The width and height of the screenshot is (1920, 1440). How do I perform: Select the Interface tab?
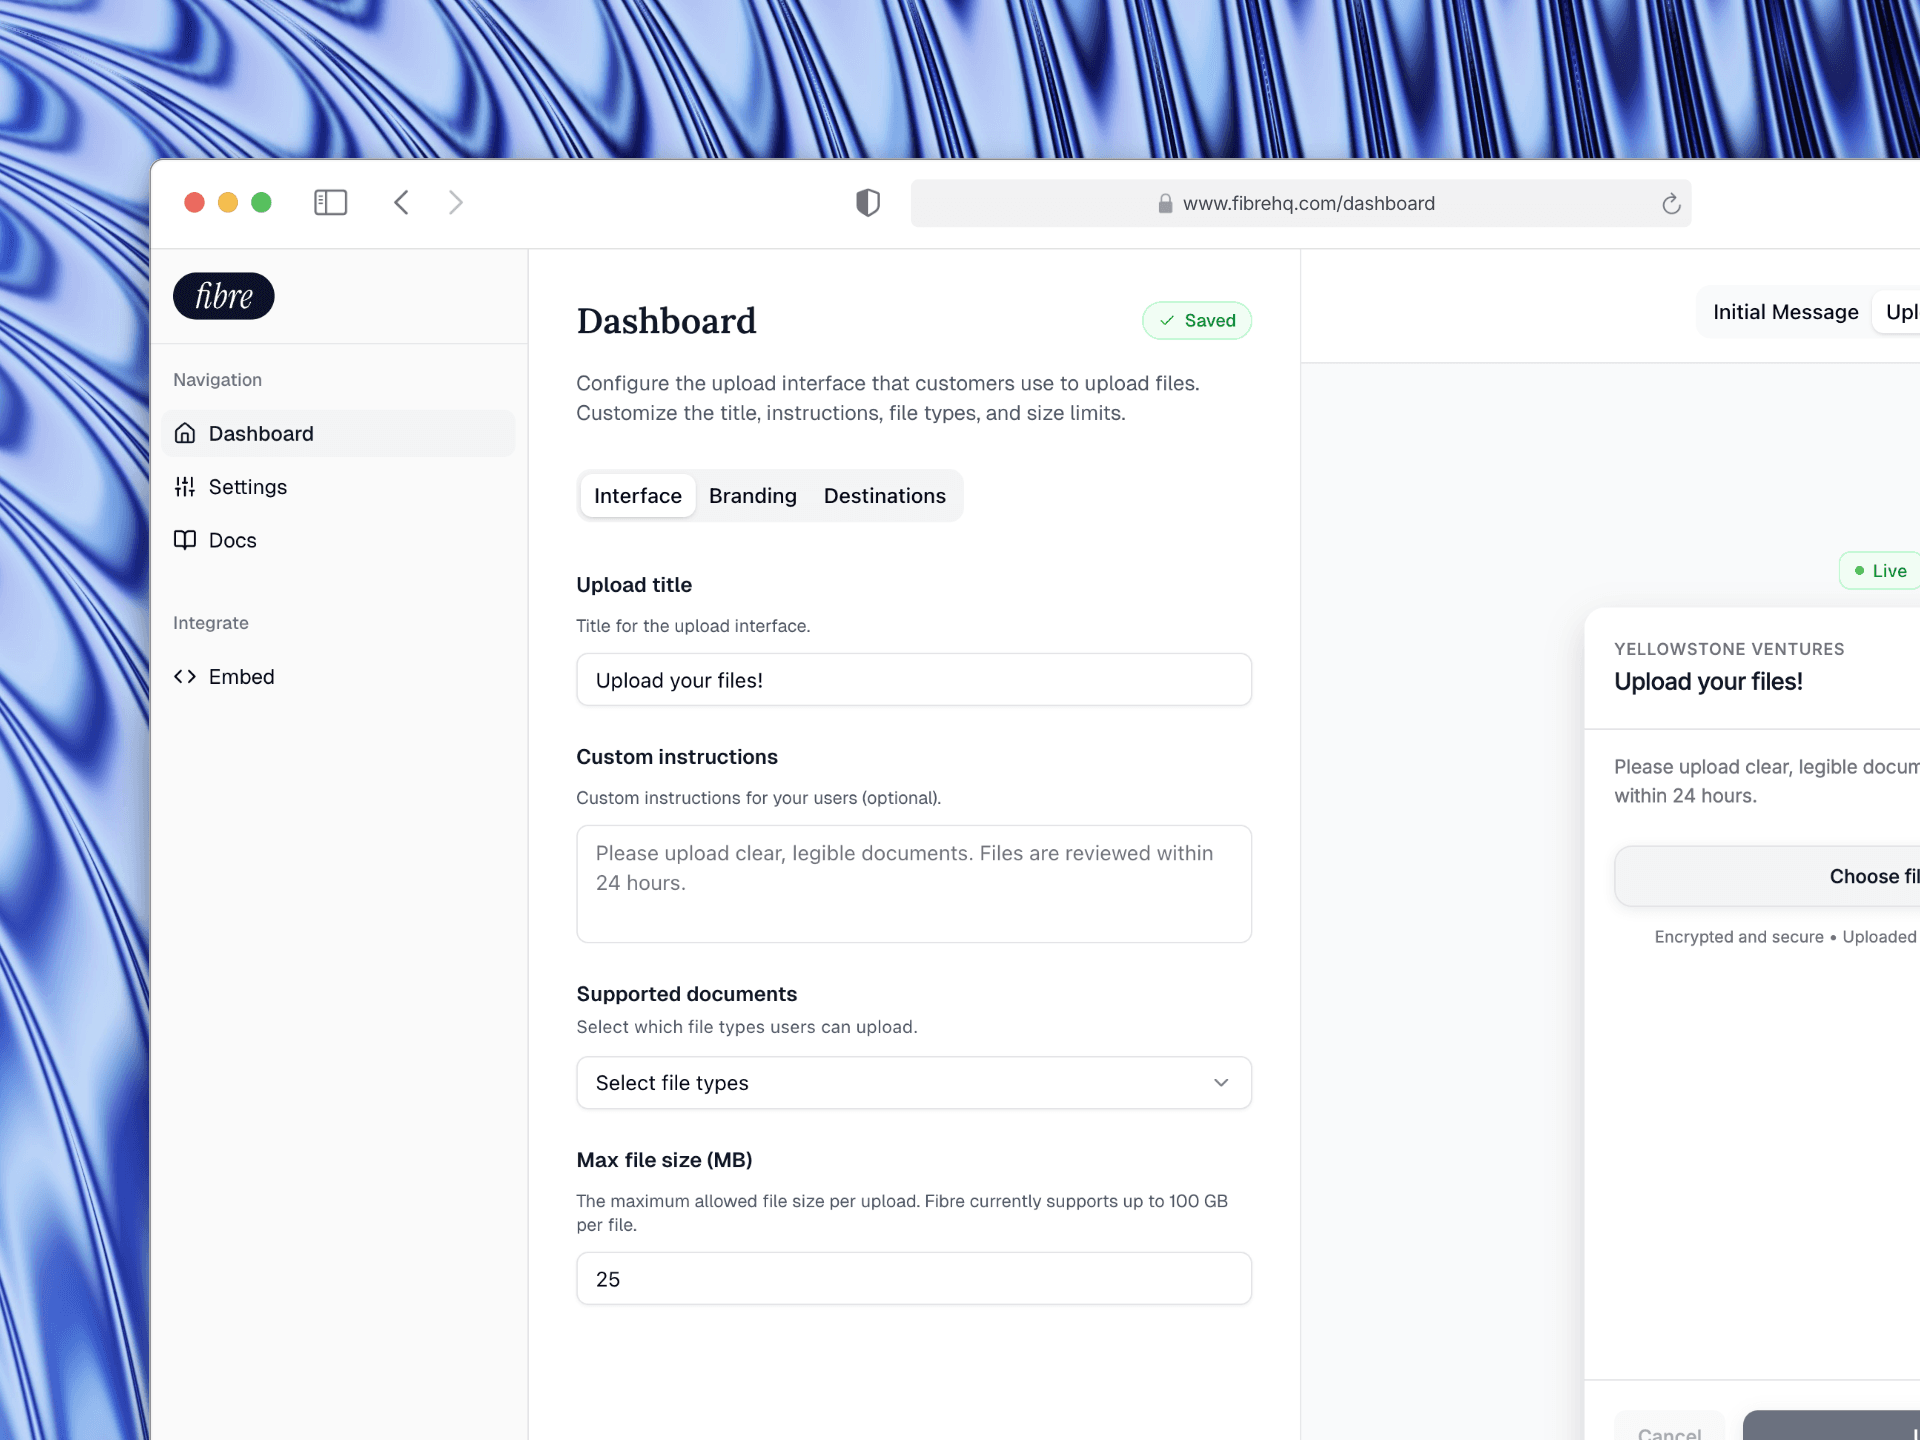pos(637,496)
